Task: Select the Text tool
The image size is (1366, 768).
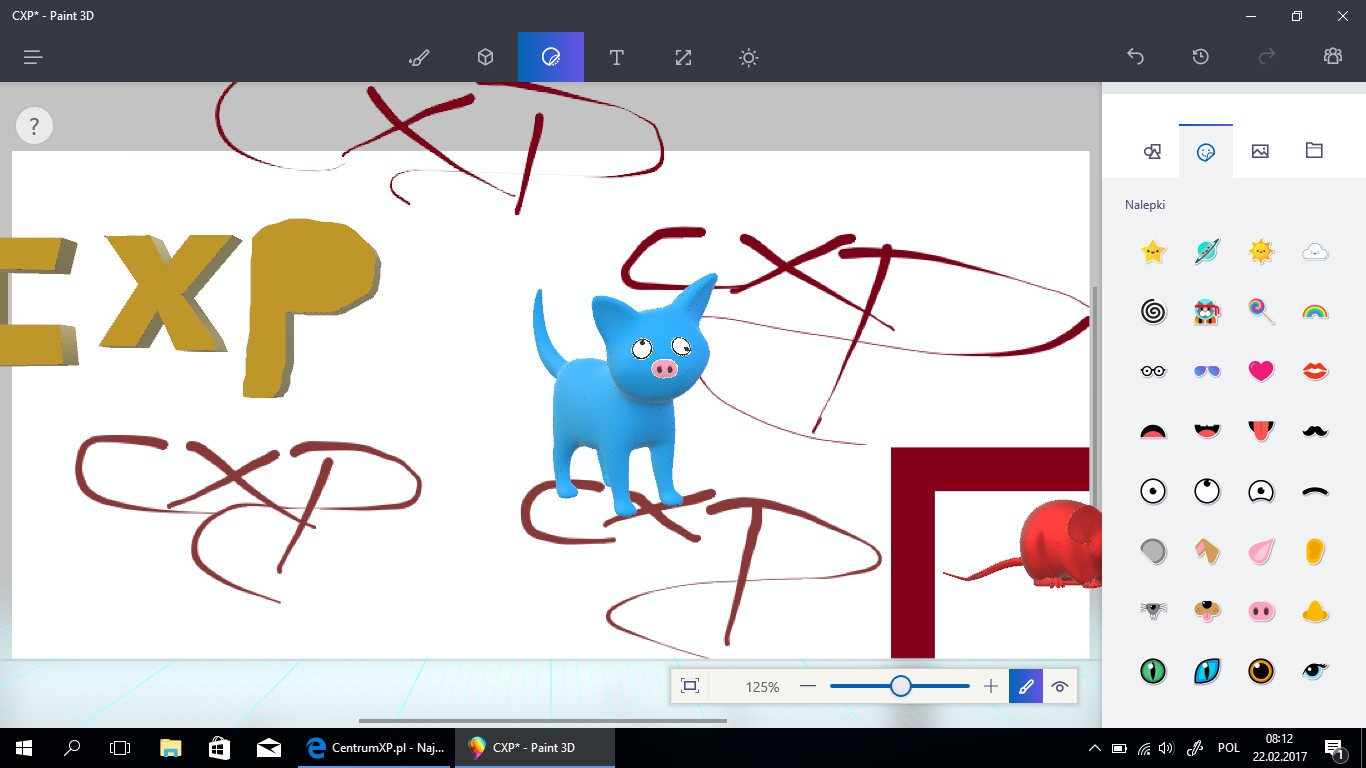Action: pyautogui.click(x=617, y=57)
